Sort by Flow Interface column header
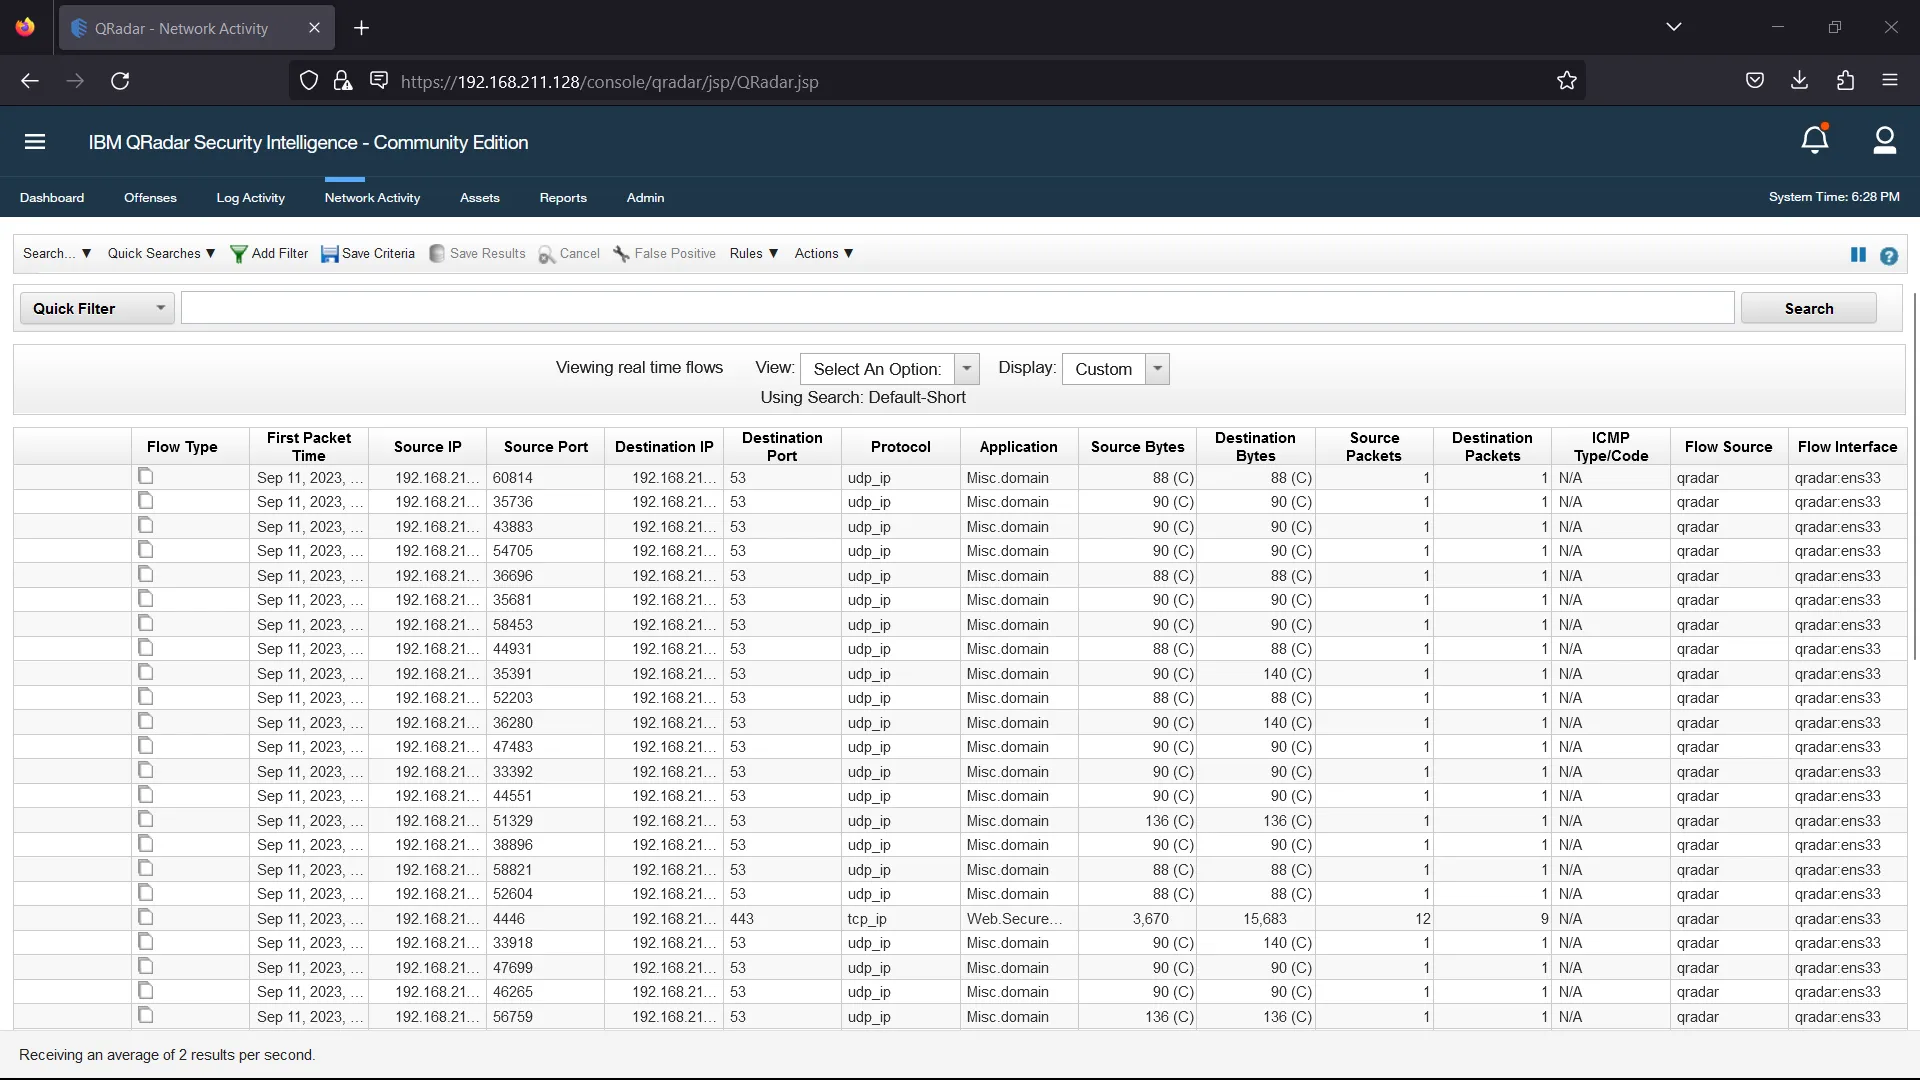This screenshot has height=1080, width=1920. 1846,447
